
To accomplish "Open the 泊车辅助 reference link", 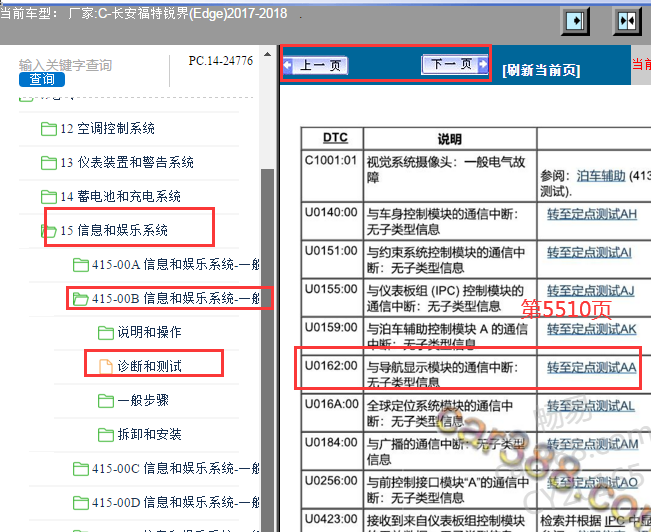I will [x=601, y=176].
